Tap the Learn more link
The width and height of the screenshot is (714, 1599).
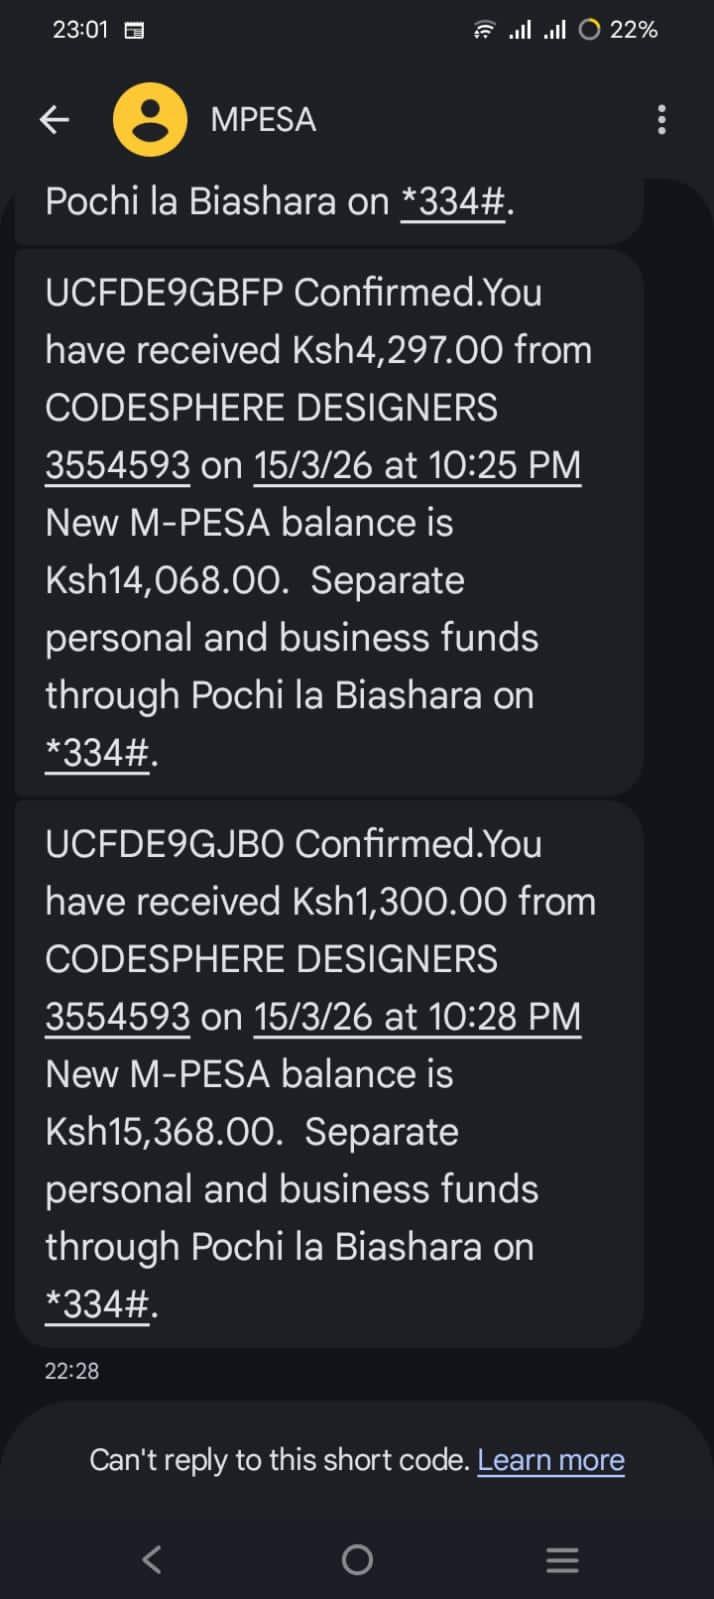coord(551,1460)
